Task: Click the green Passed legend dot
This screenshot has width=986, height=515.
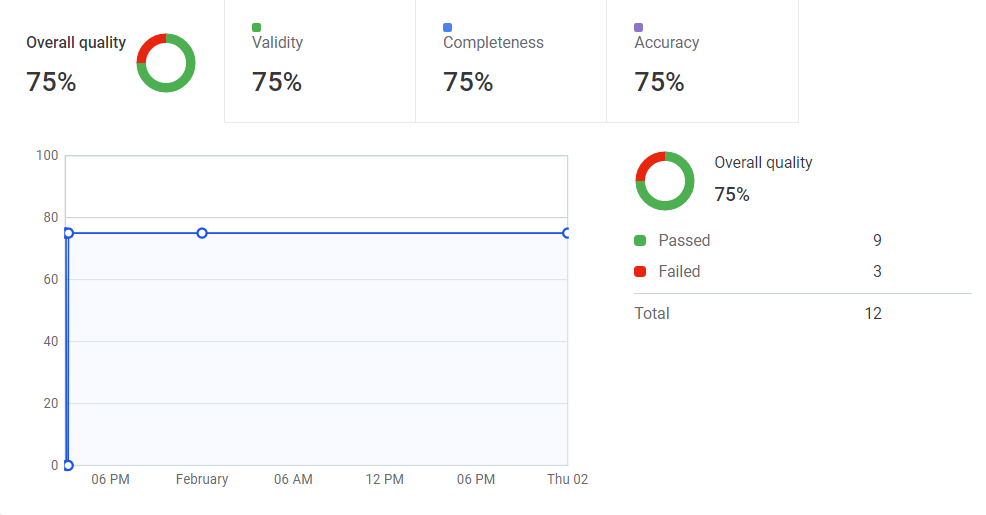Action: pos(640,241)
